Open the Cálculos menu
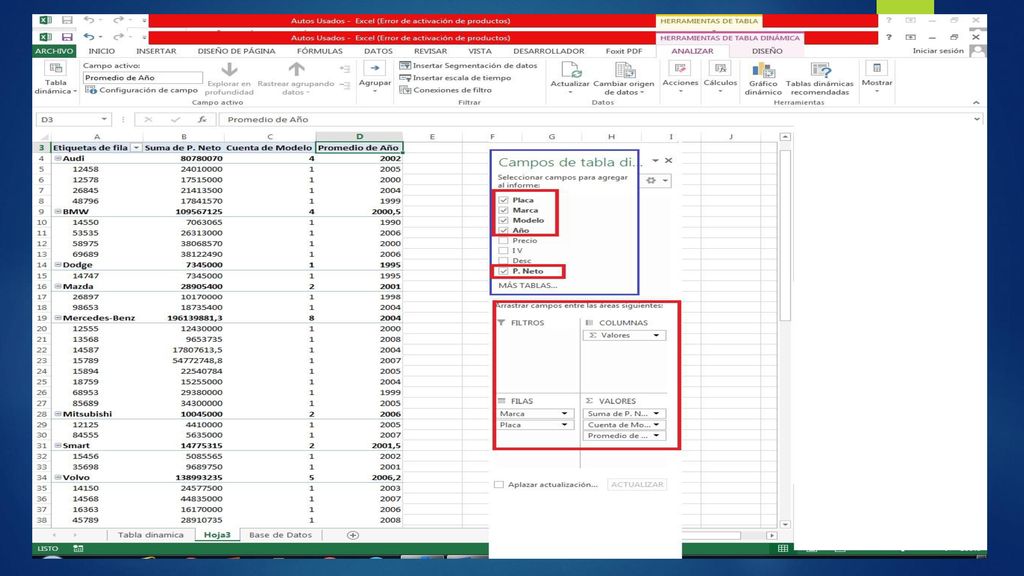This screenshot has height=576, width=1024. coord(720,78)
